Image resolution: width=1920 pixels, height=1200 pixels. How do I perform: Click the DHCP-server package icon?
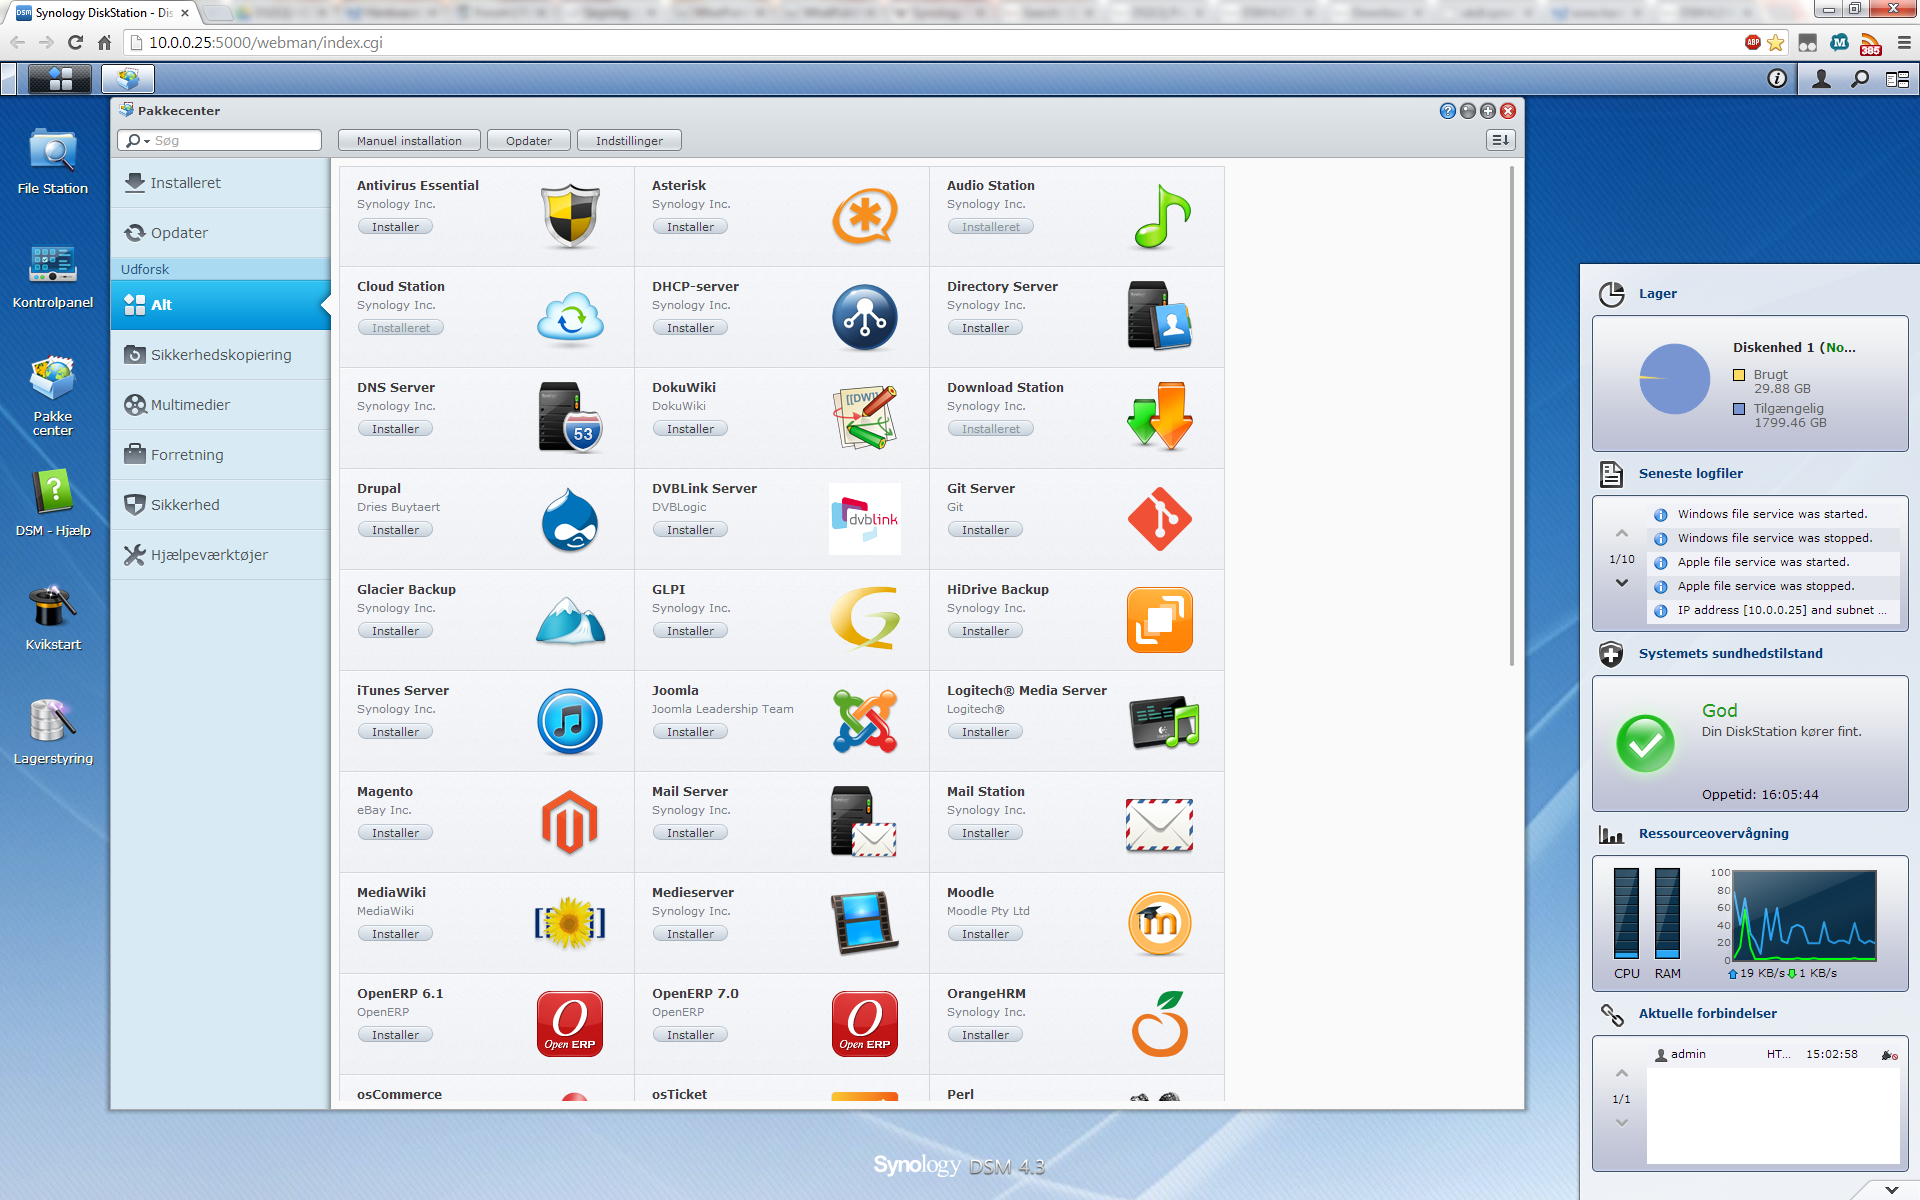pyautogui.click(x=865, y=317)
